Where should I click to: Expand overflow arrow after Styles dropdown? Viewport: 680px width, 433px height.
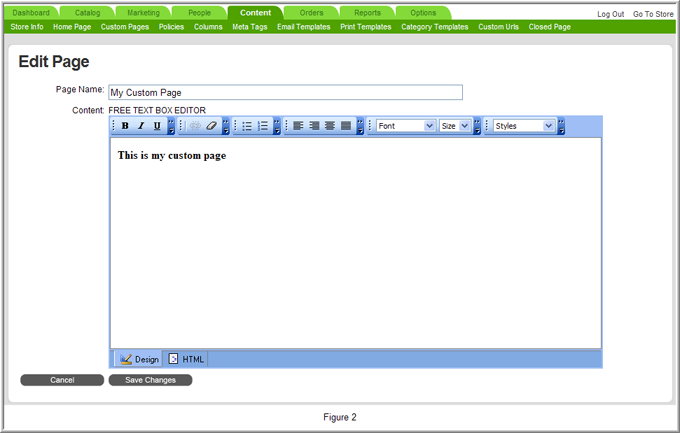tap(561, 126)
